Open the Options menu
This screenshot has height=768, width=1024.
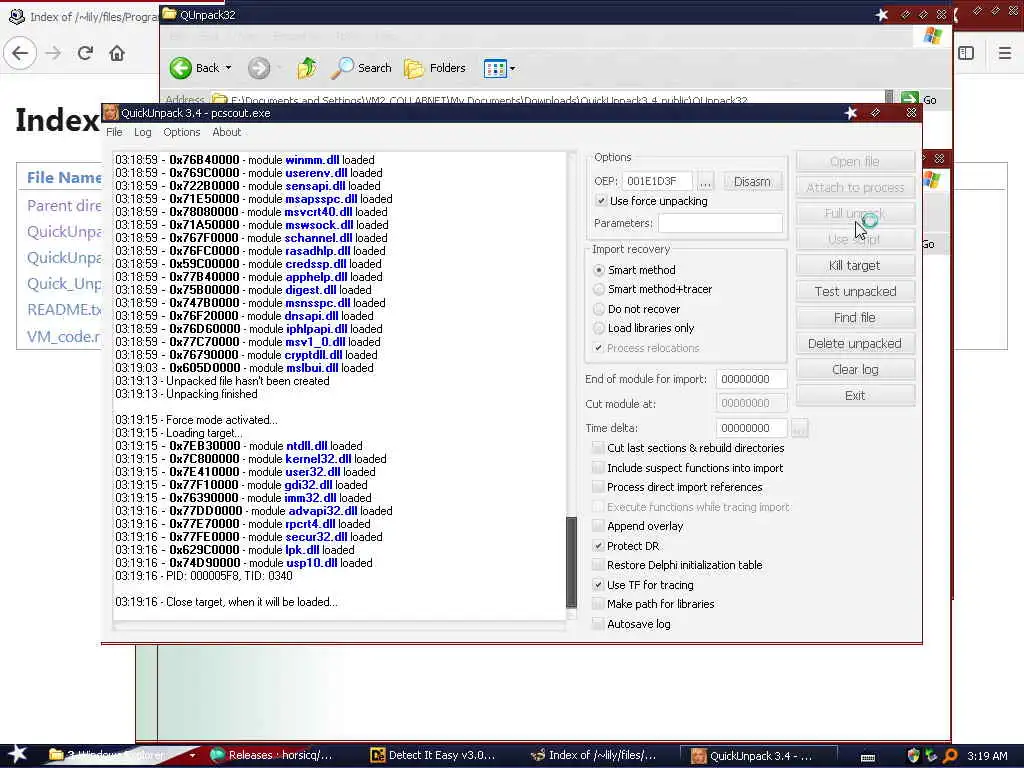[182, 132]
